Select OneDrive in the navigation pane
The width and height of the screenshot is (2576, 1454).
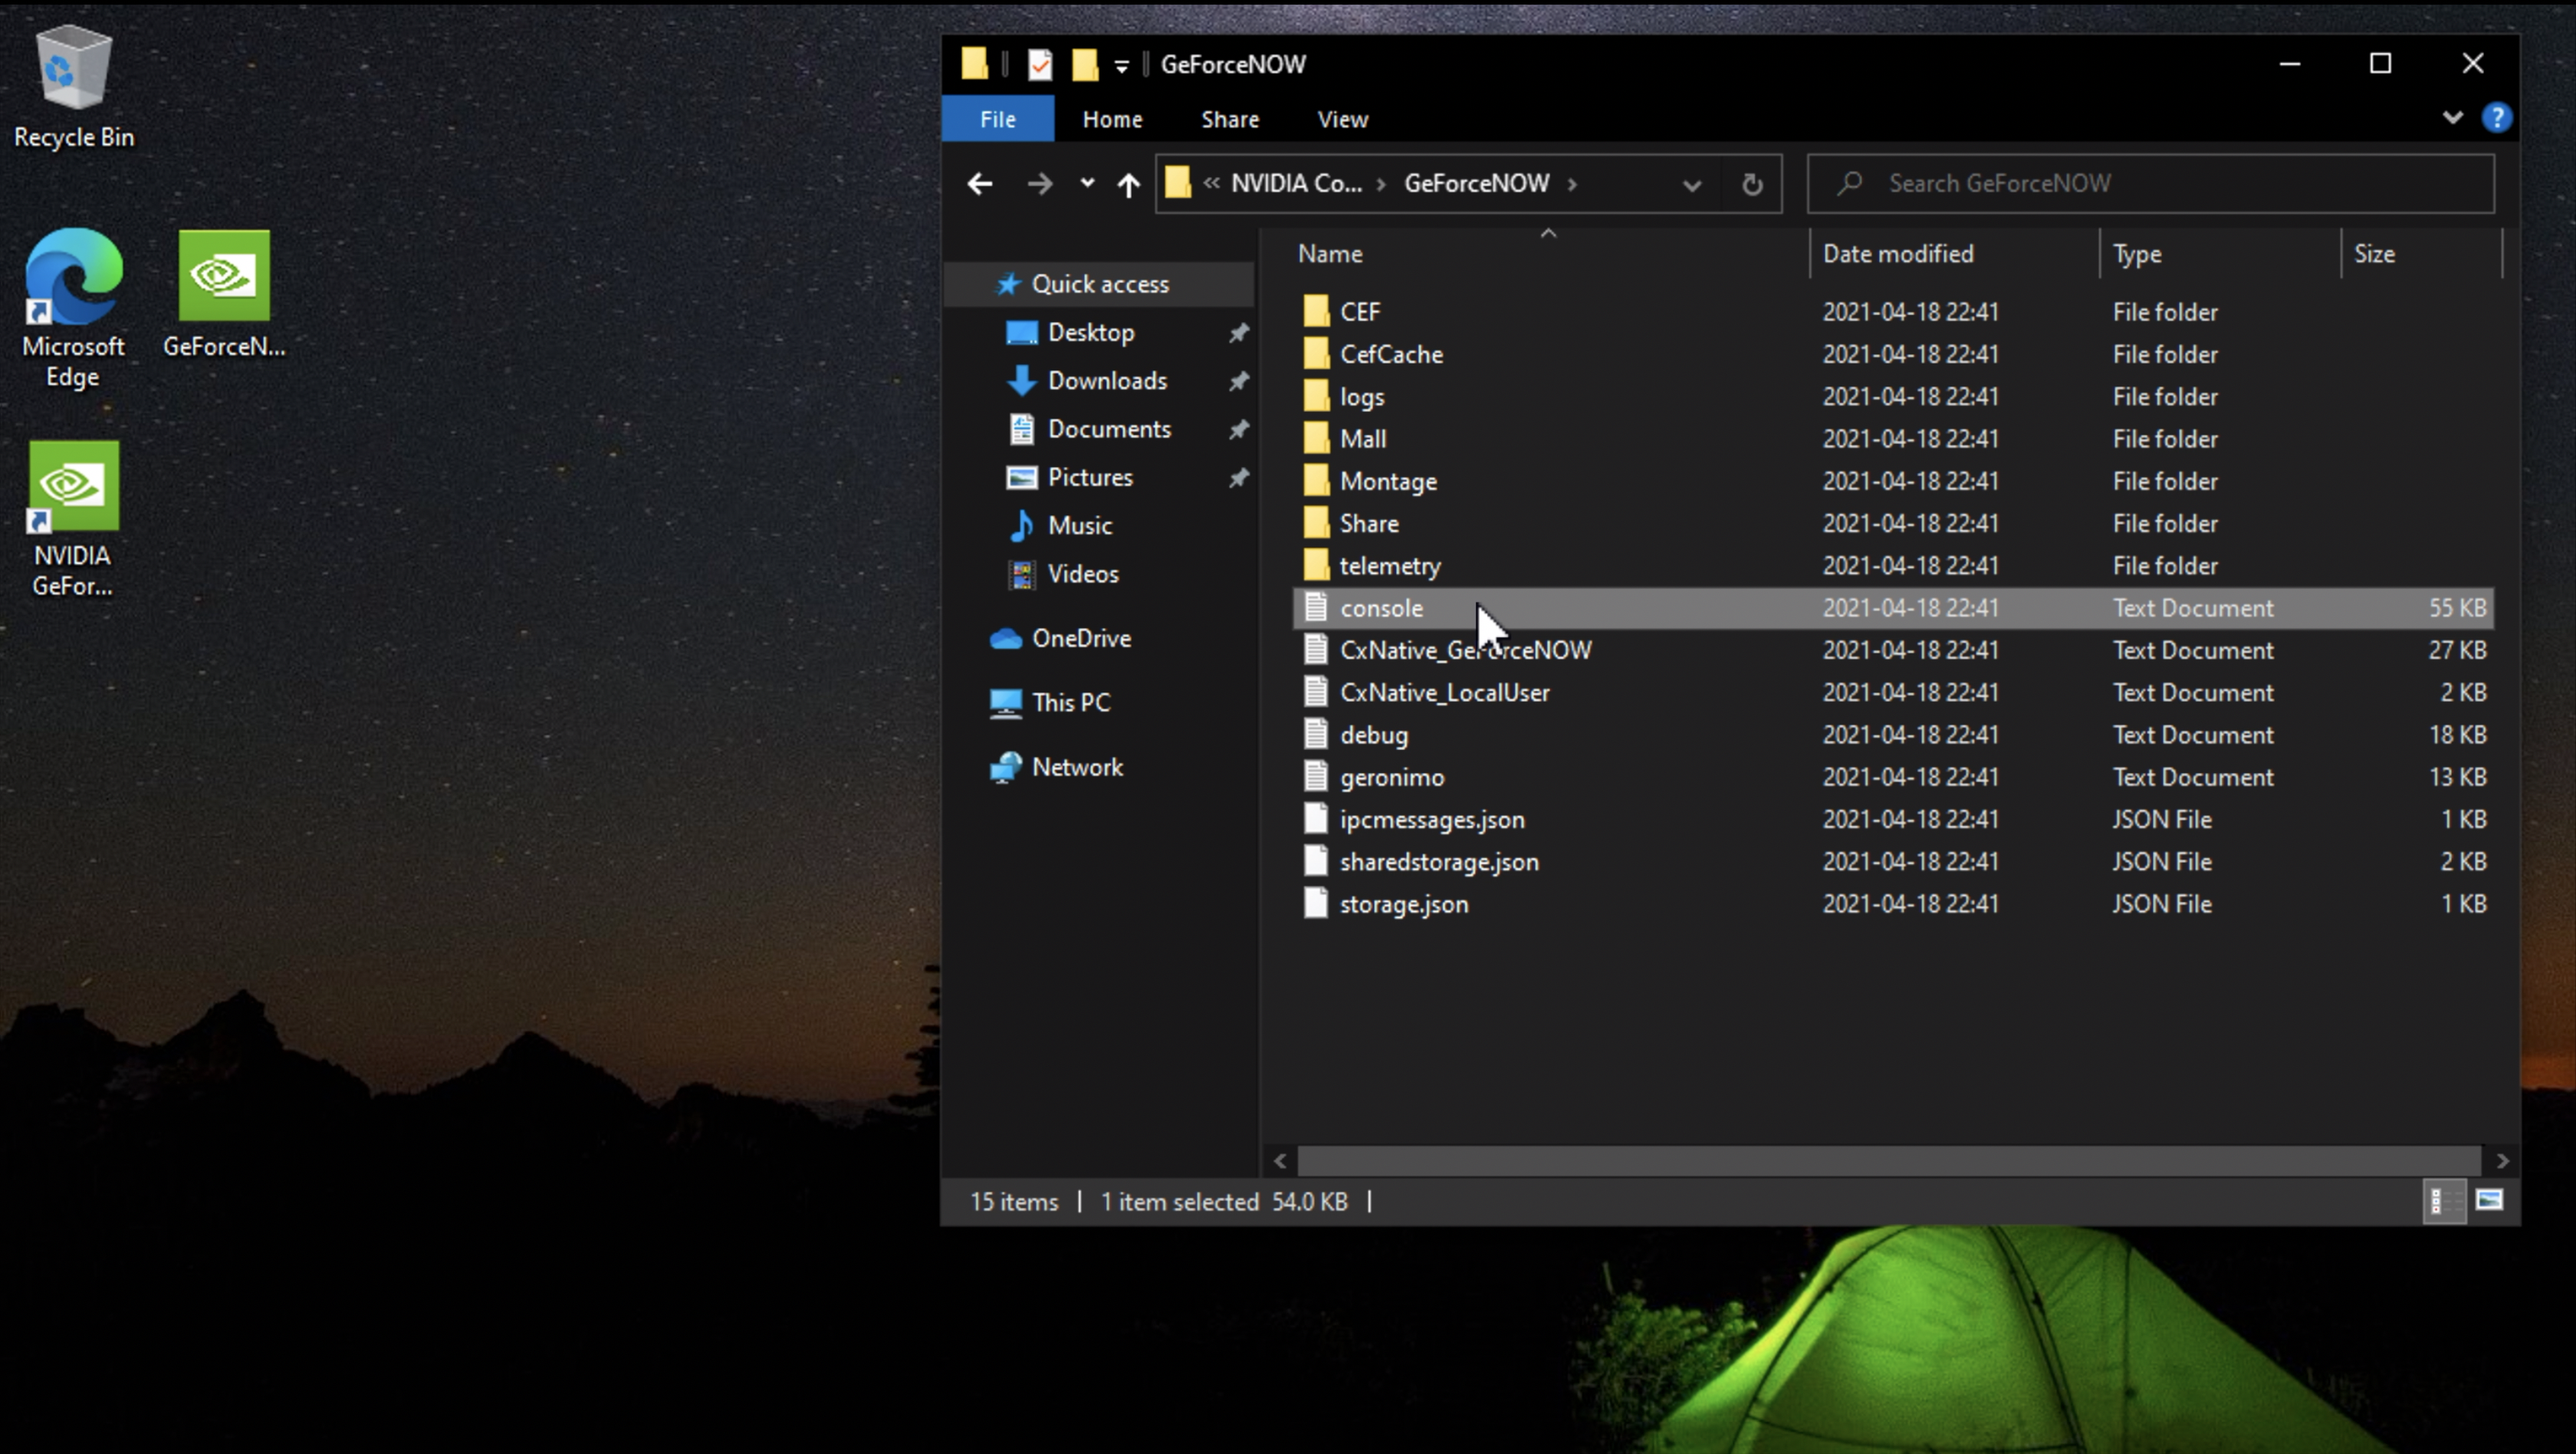click(x=1080, y=638)
